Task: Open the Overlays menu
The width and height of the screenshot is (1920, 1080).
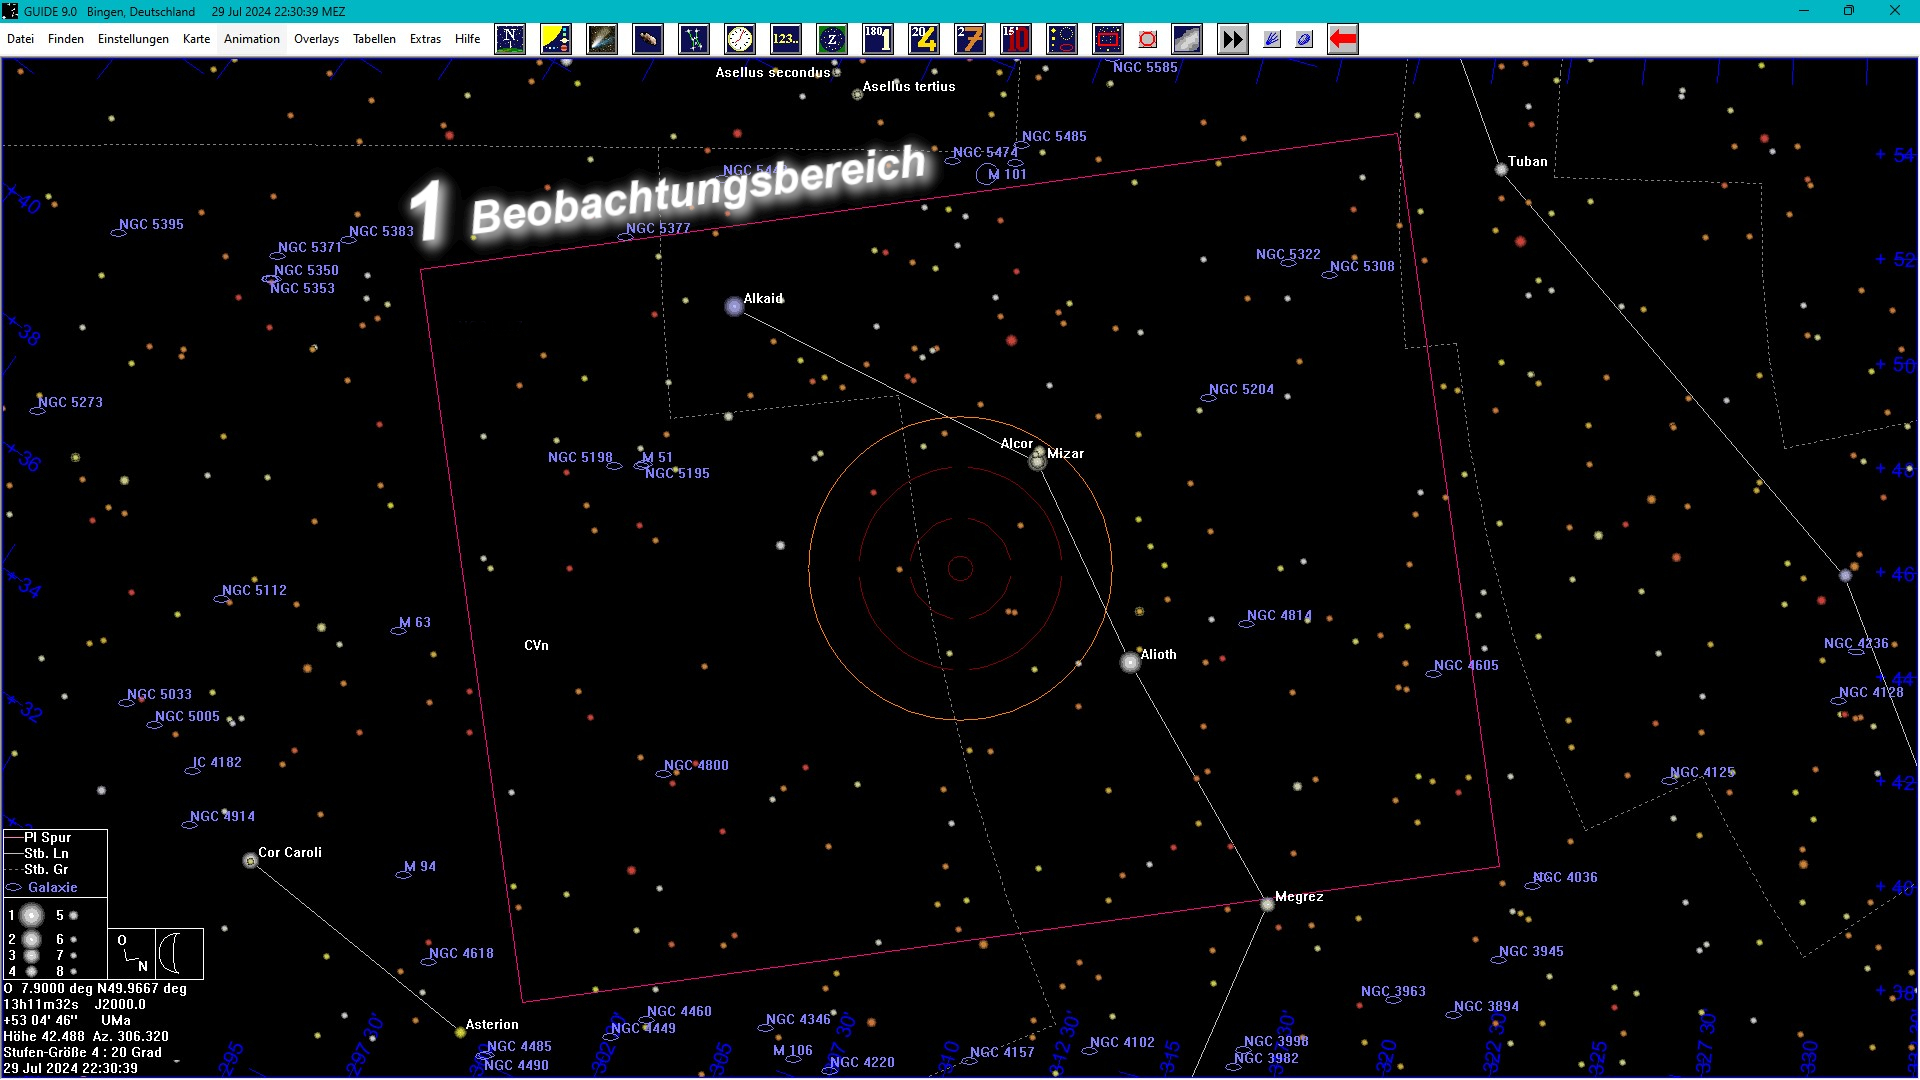Action: coord(316,39)
